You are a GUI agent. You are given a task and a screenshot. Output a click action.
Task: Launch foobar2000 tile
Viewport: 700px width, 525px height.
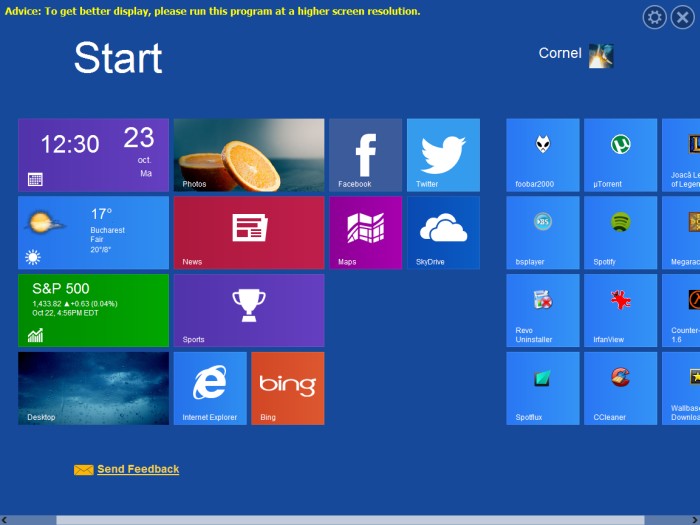click(543, 155)
